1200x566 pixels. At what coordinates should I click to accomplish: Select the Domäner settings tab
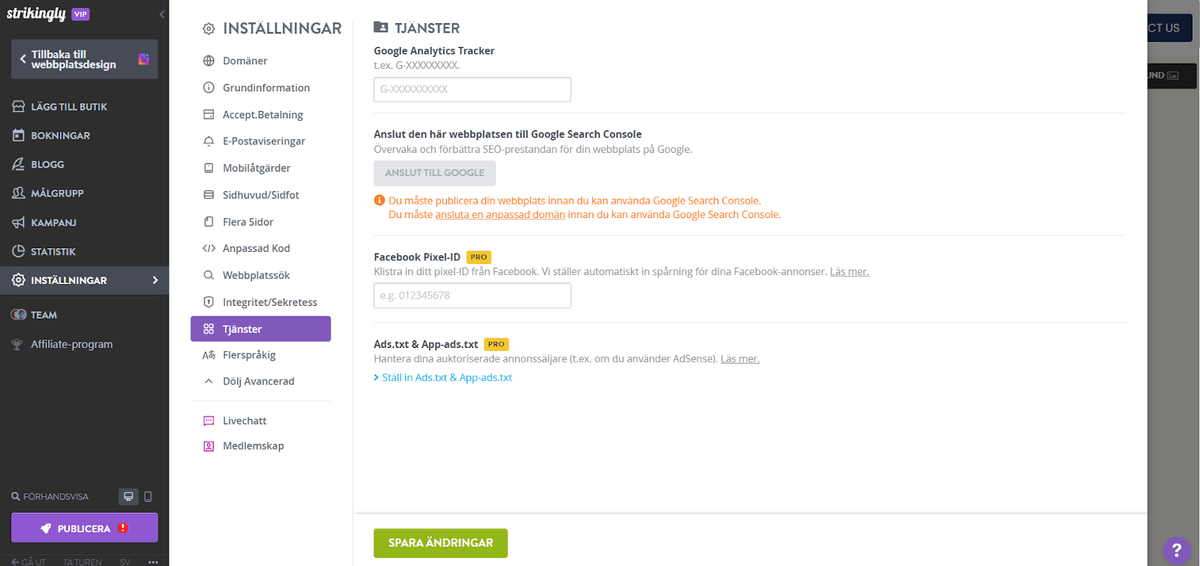coord(245,61)
